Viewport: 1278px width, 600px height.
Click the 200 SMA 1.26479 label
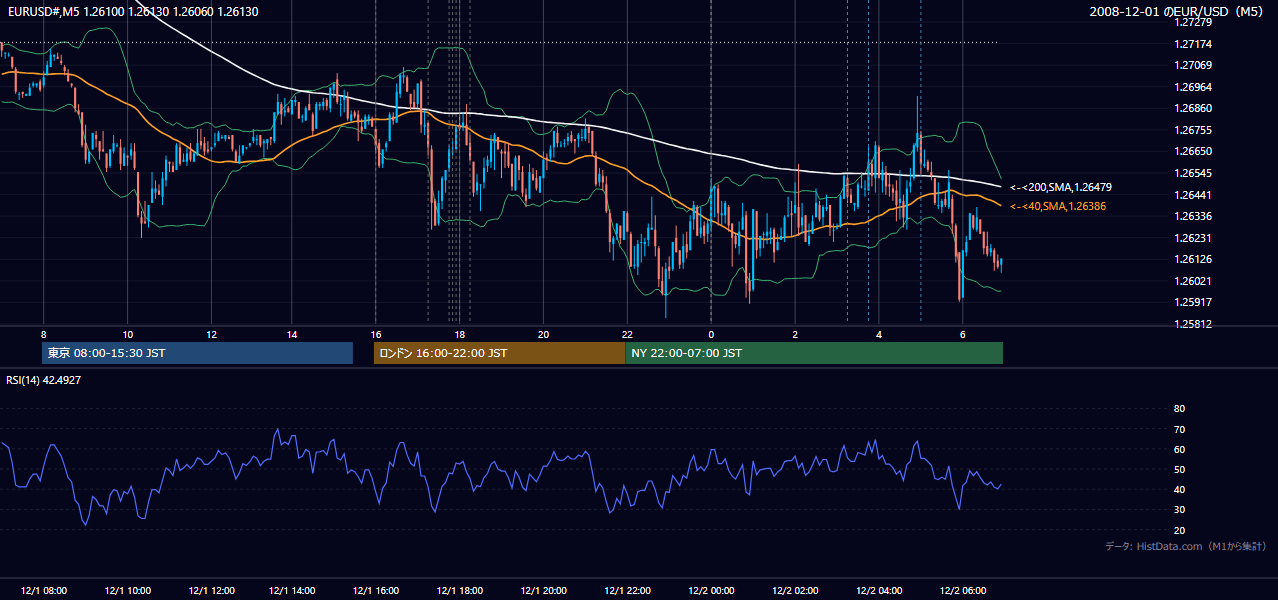pyautogui.click(x=1061, y=187)
